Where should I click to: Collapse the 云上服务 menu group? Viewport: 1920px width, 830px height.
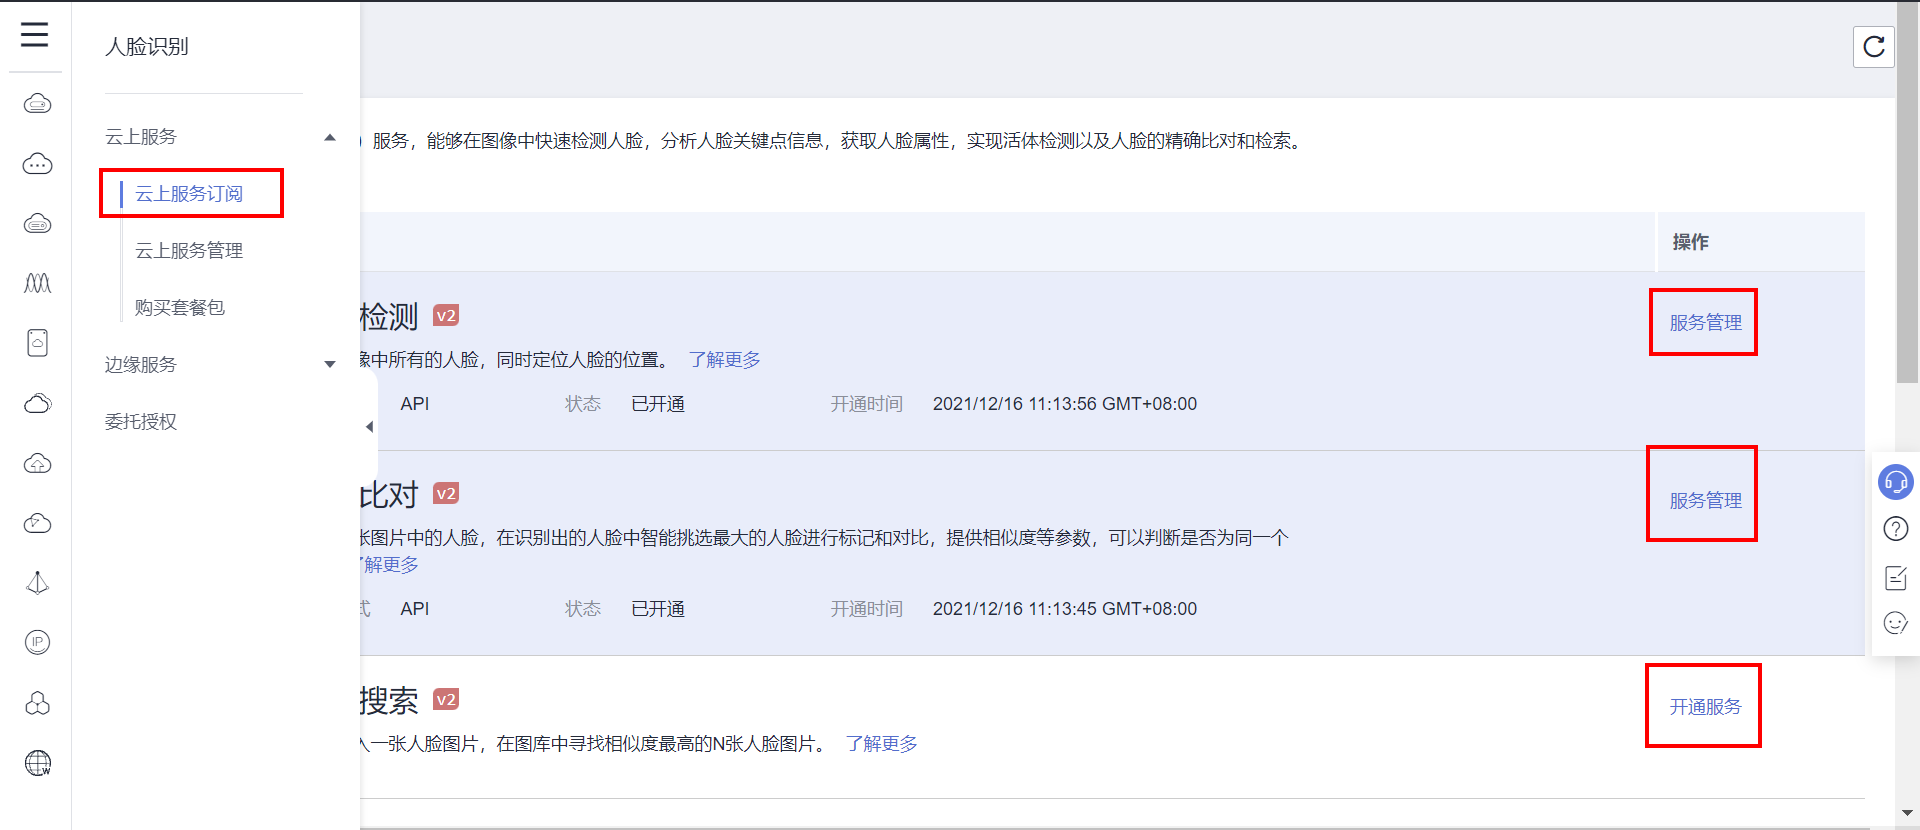[330, 137]
